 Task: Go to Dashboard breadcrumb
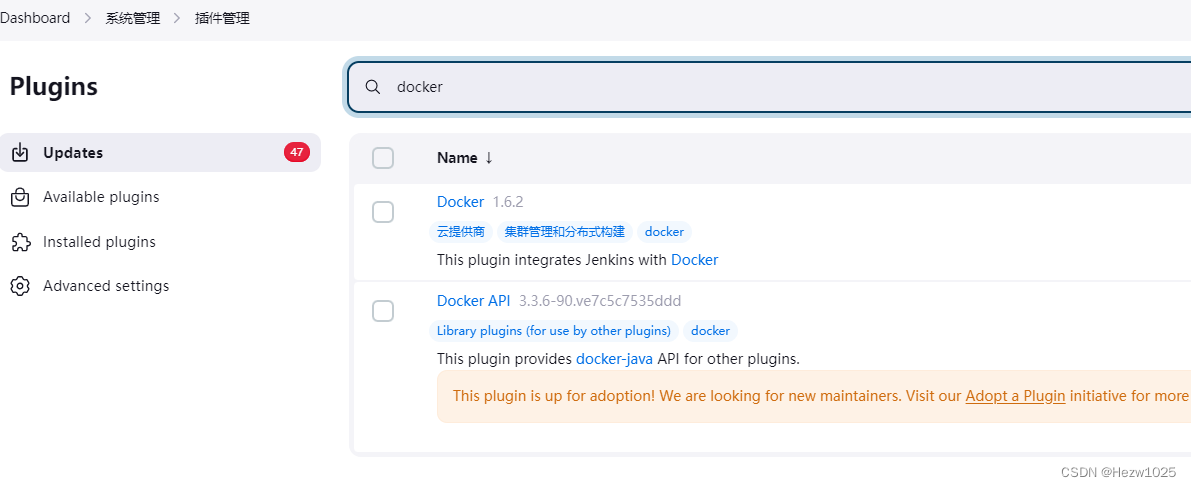tap(35, 18)
